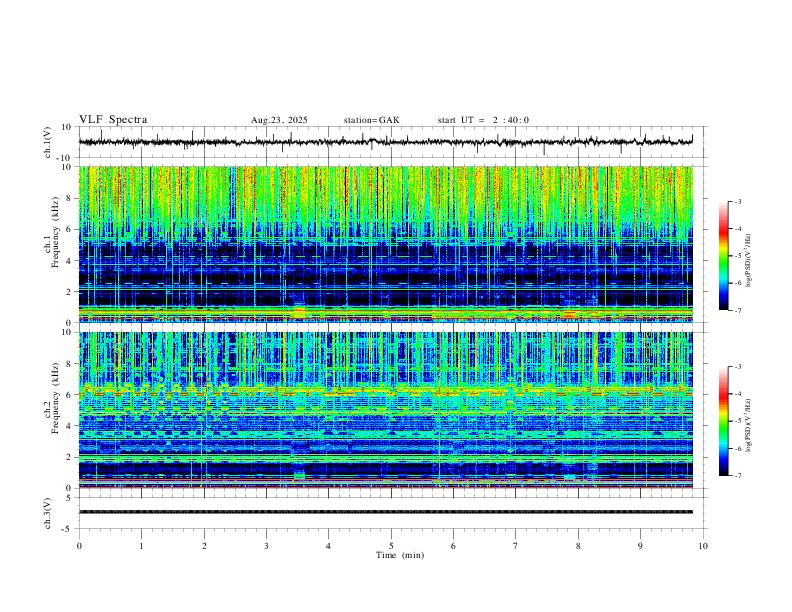The width and height of the screenshot is (792, 612).
Task: Click the "Time (min)" x-axis label
Action: click(400, 555)
